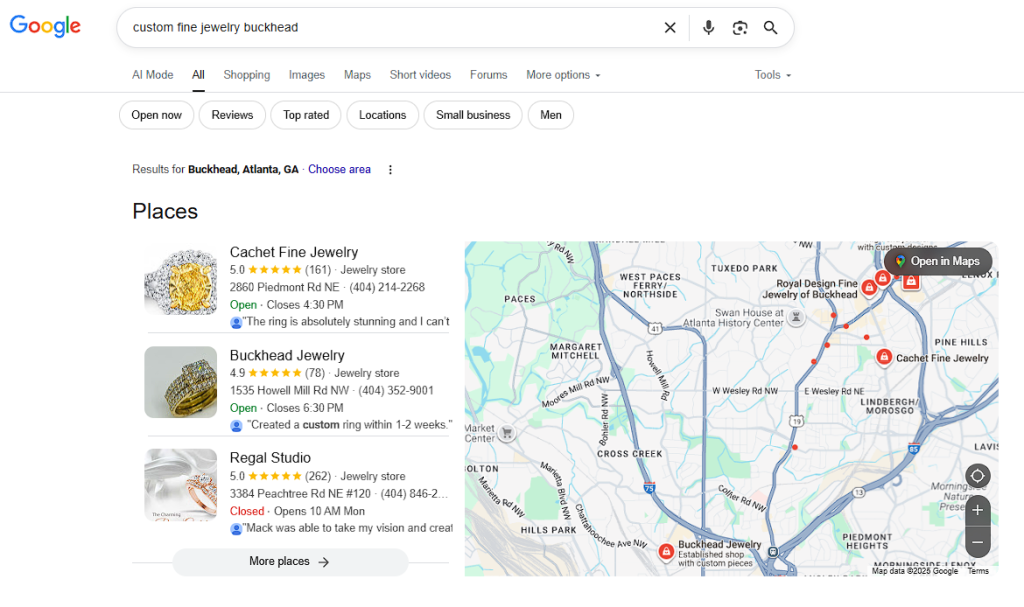1024x607 pixels.
Task: Click the "Opens 10 AM Mon" hours text
Action: [319, 512]
